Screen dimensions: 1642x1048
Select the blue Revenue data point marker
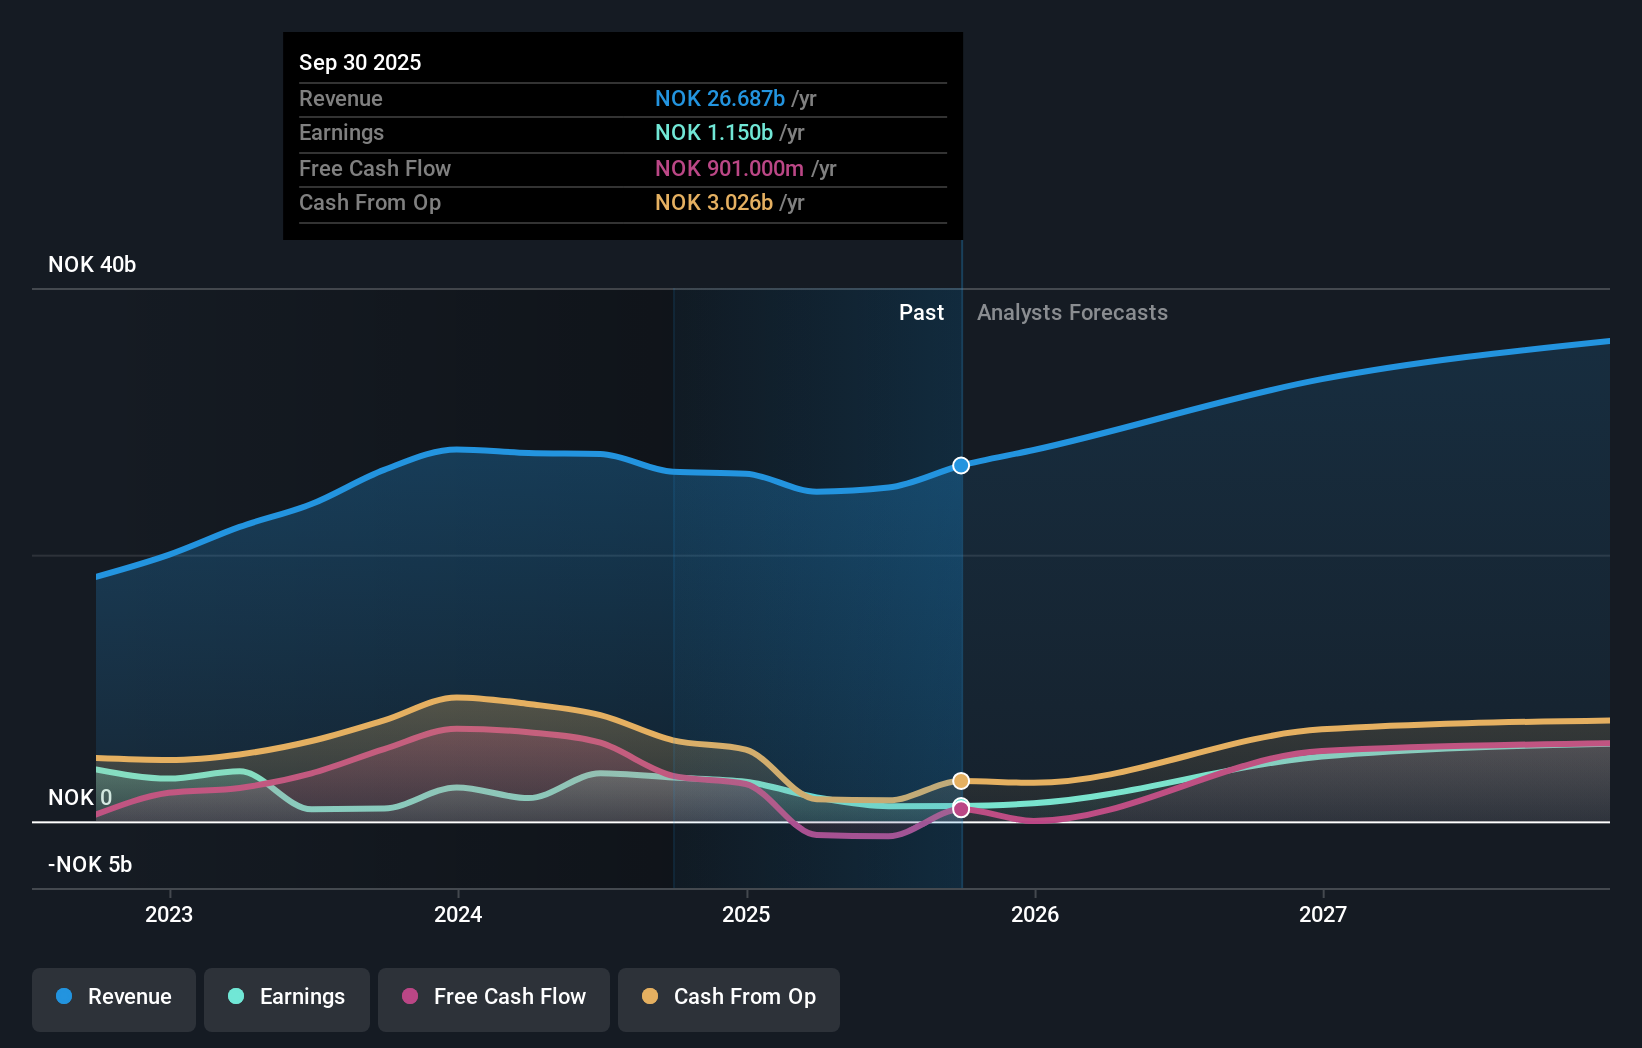(x=960, y=465)
